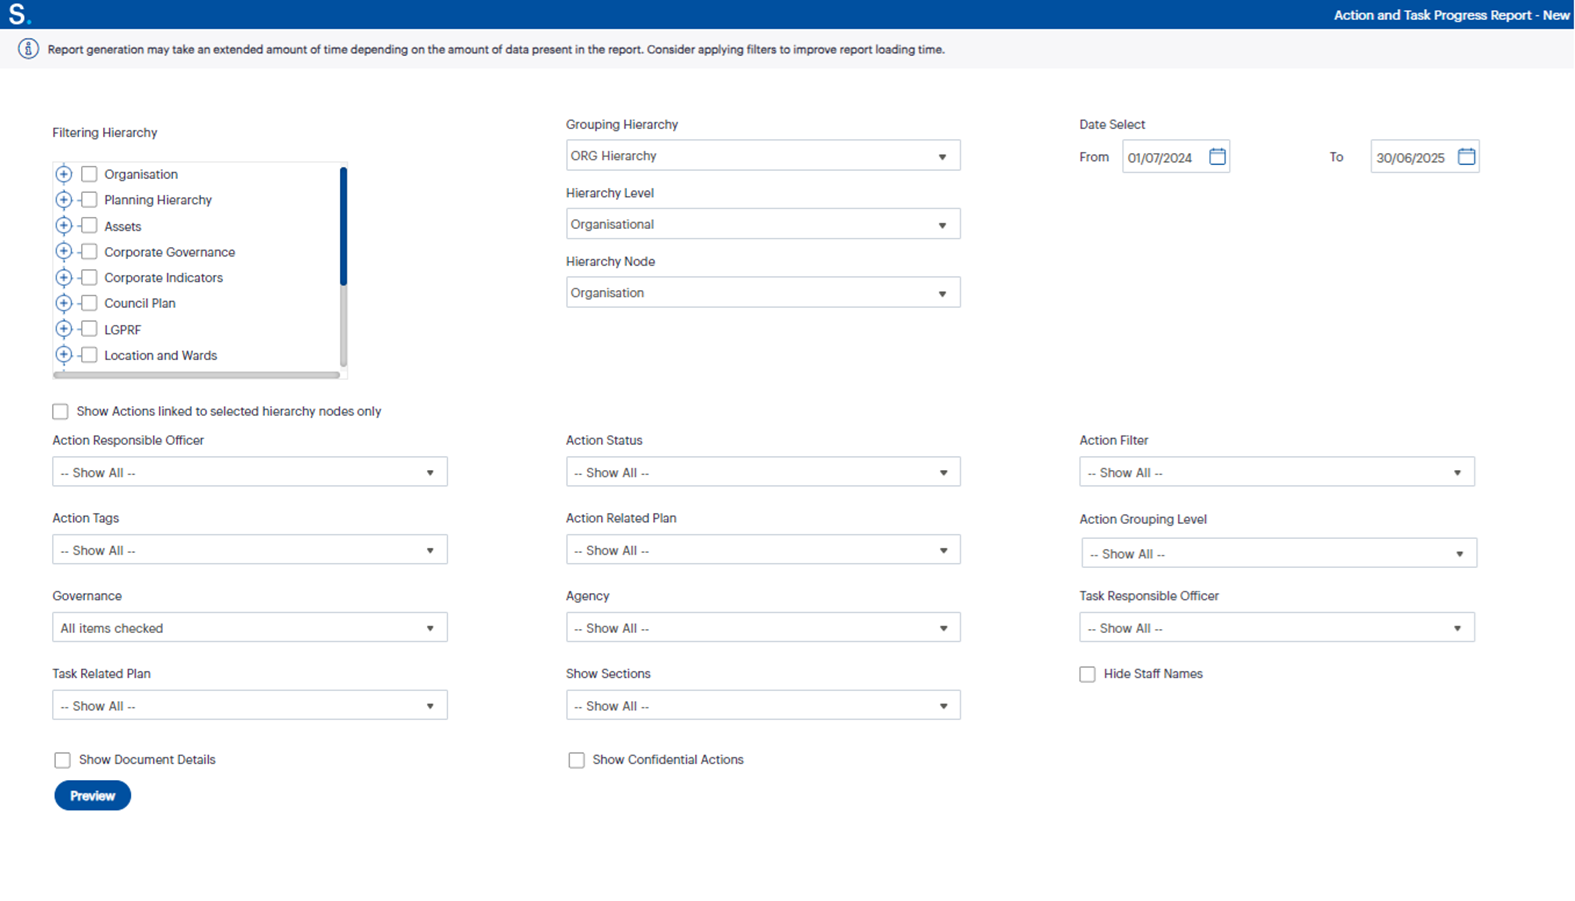Expand the Assets tree node
1575x901 pixels.
pyautogui.click(x=64, y=226)
